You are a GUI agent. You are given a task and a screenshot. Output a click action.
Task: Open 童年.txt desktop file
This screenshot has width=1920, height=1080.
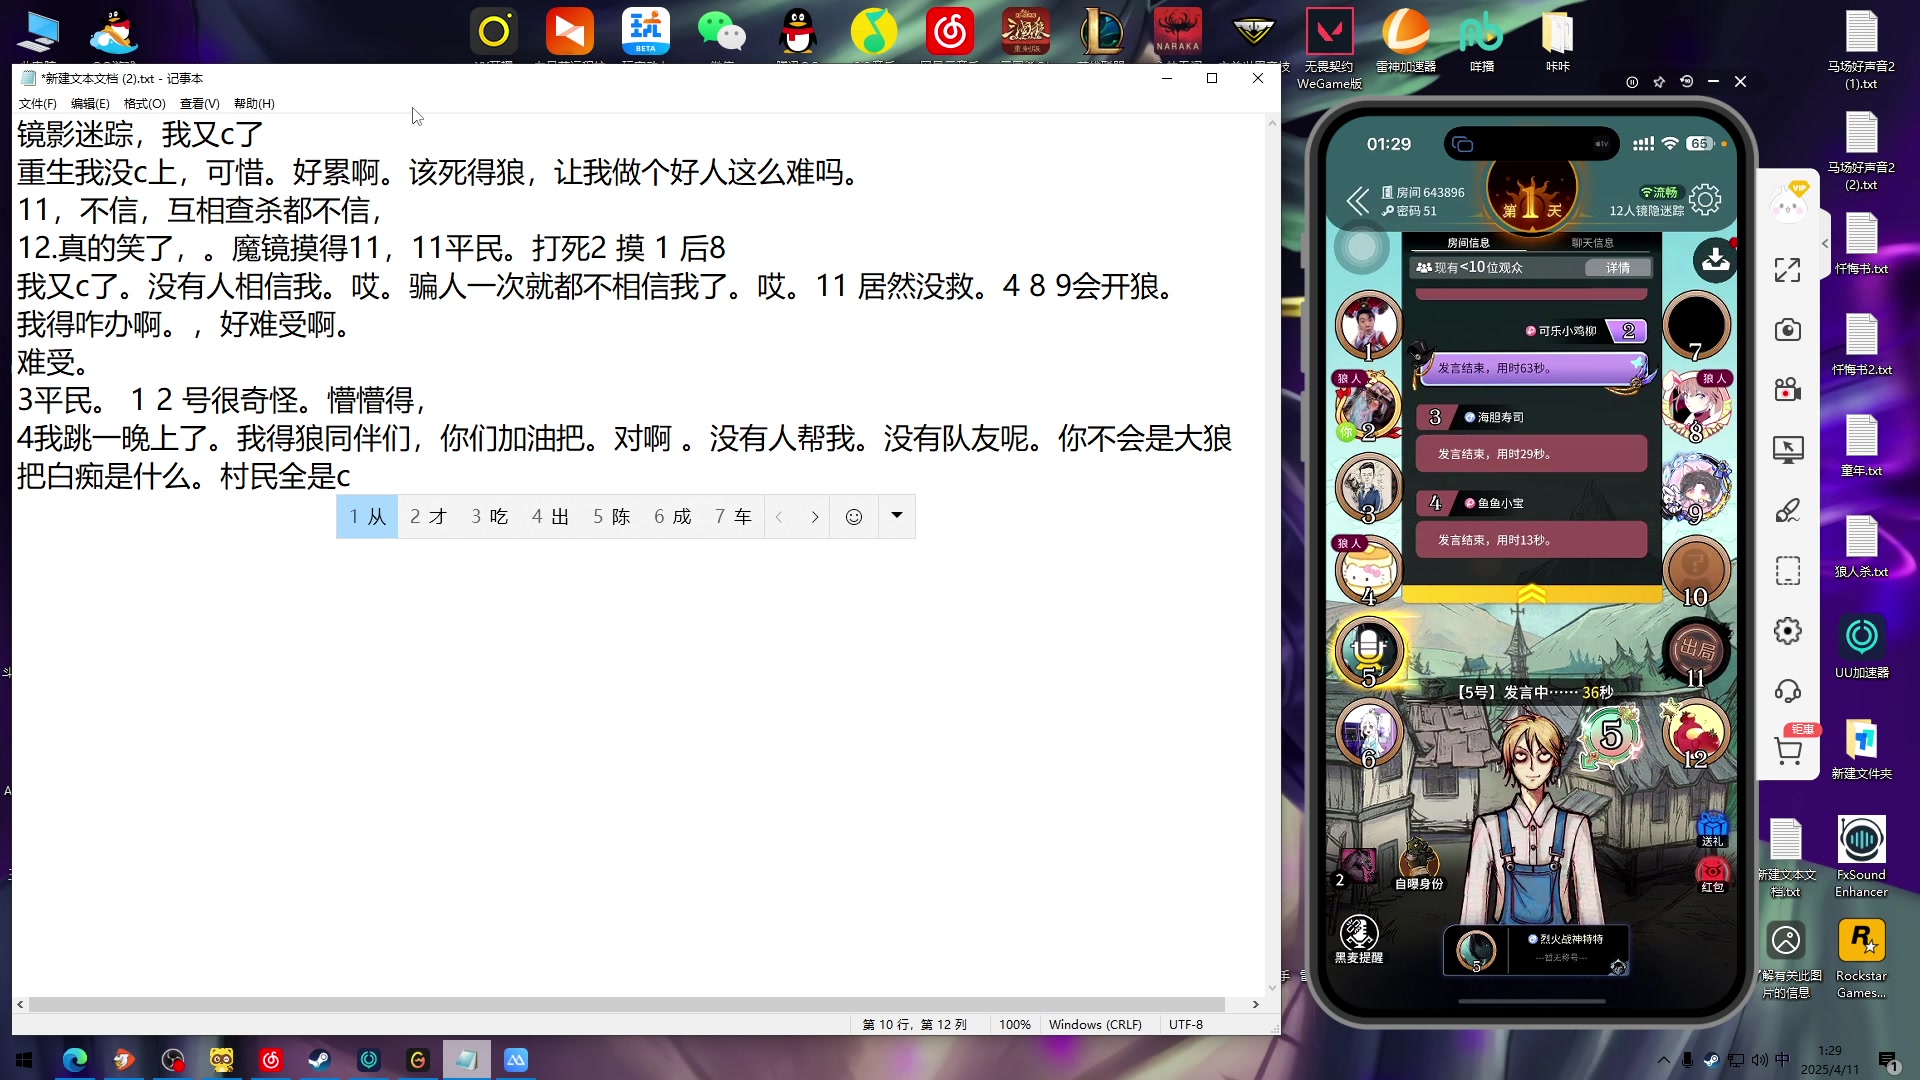(1861, 446)
